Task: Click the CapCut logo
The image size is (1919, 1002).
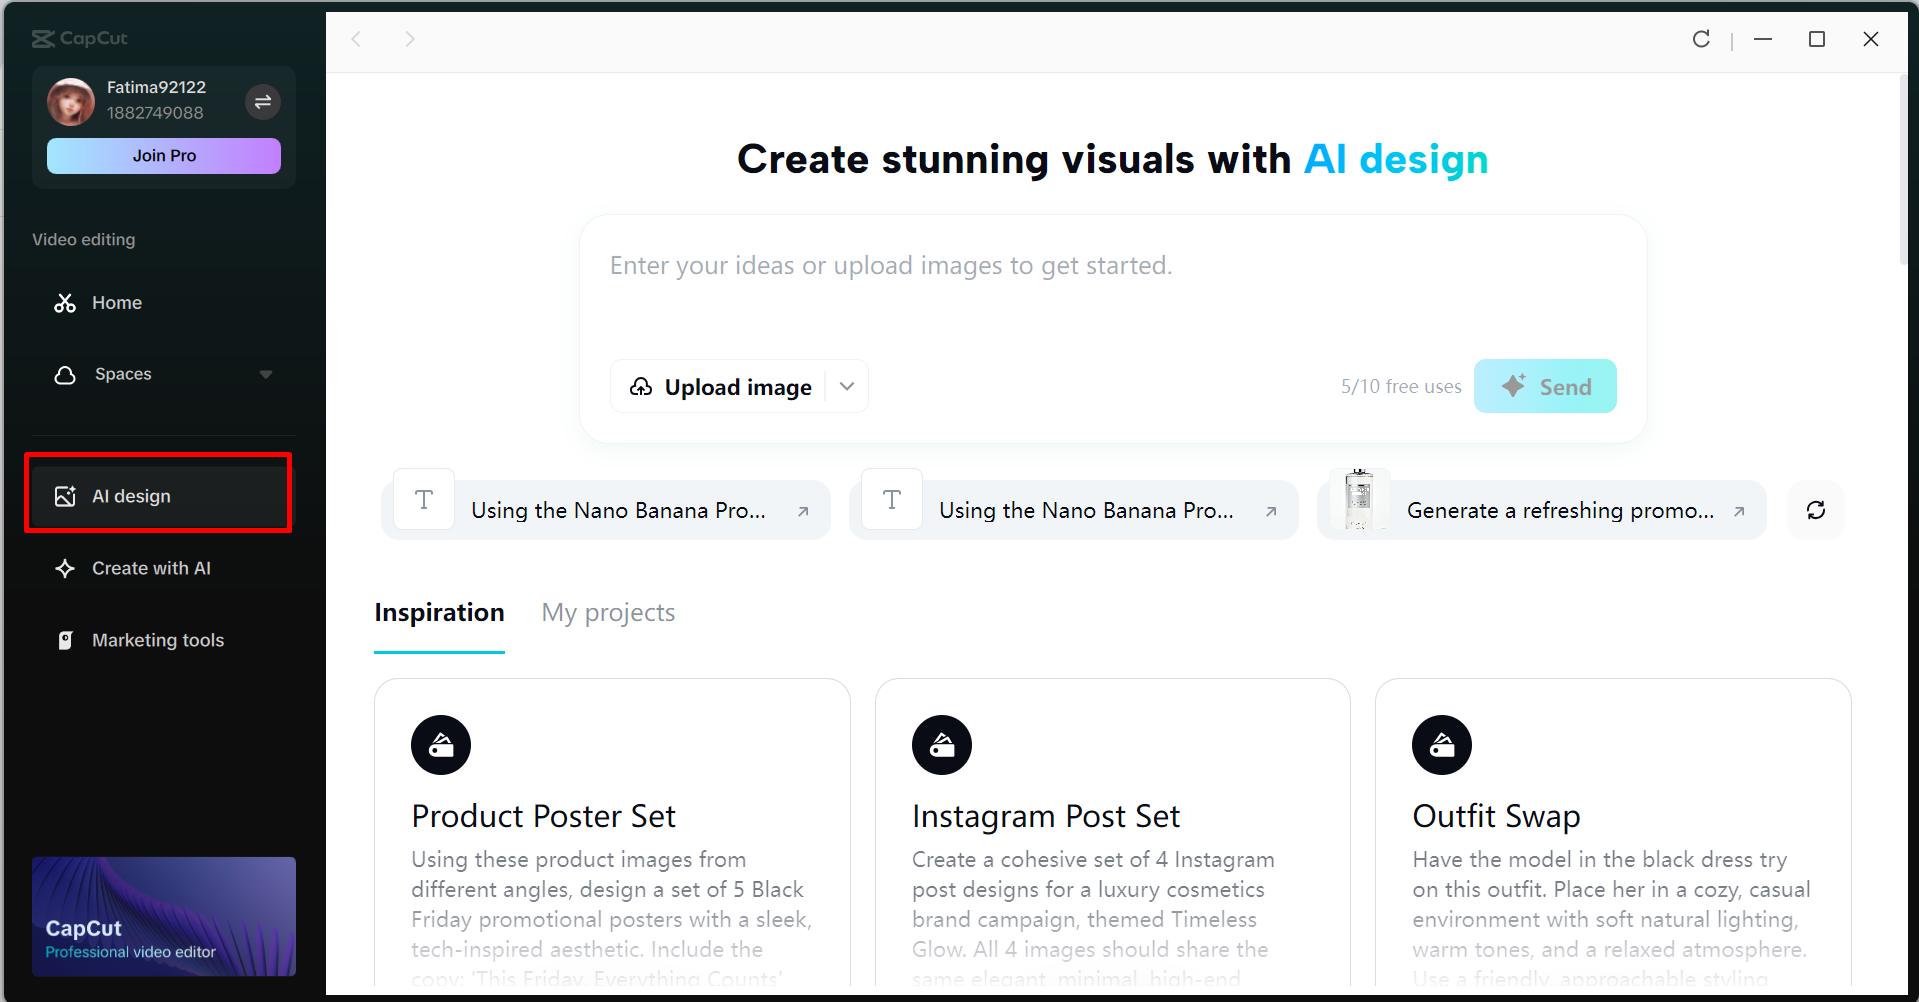Action: point(80,38)
